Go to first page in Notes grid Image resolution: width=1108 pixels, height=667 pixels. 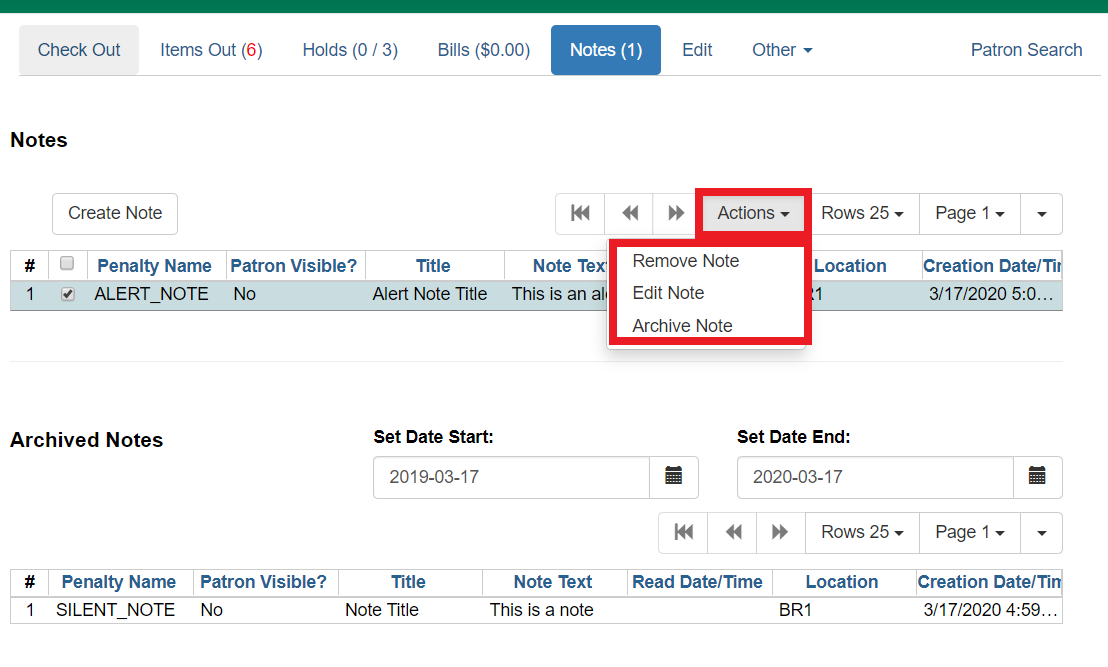(580, 213)
